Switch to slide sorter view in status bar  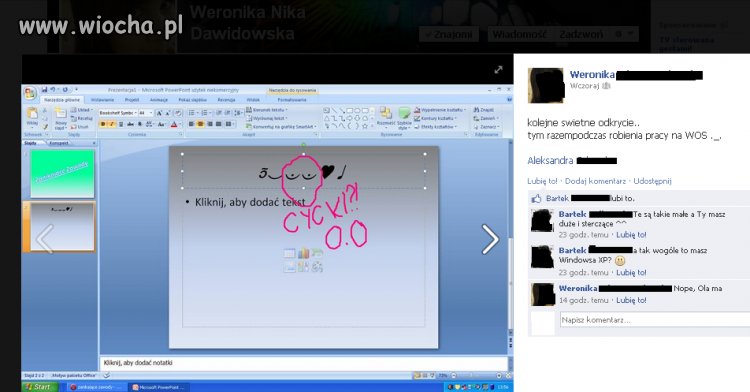point(425,376)
